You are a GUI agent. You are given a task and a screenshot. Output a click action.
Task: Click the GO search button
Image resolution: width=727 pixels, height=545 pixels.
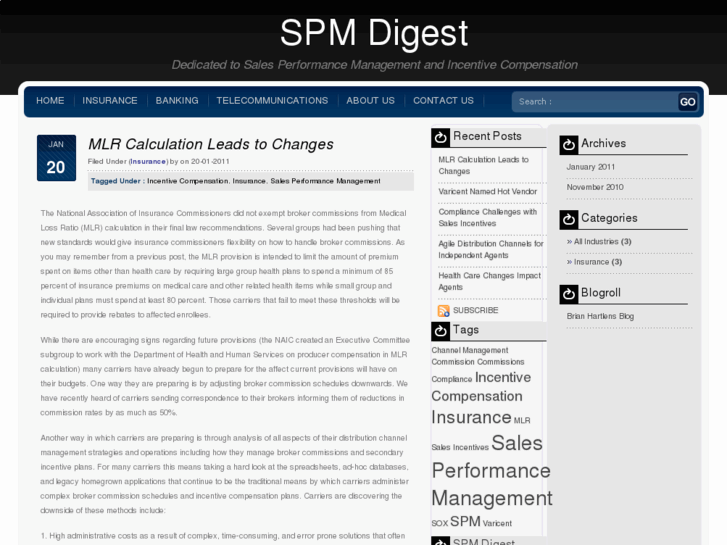688,102
